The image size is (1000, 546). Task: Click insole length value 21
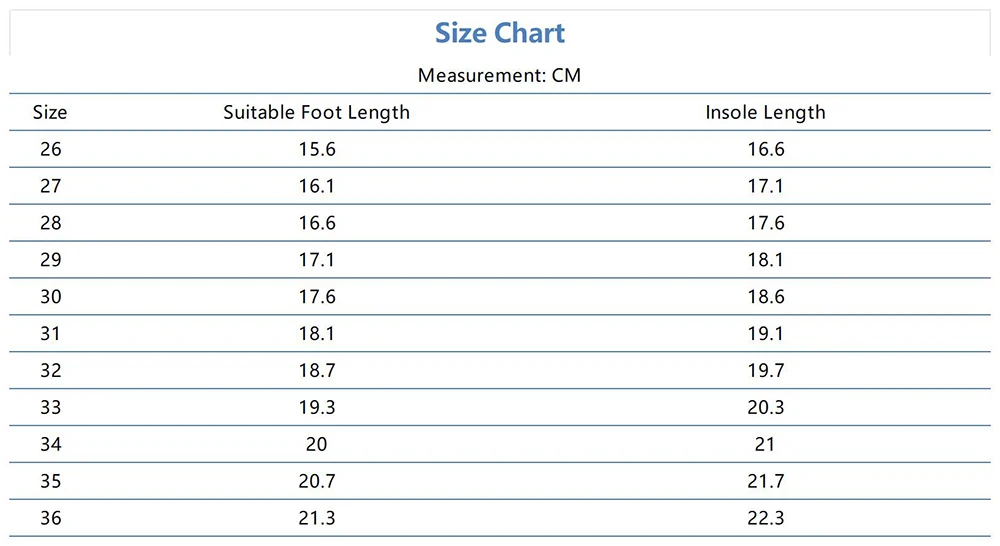[765, 445]
